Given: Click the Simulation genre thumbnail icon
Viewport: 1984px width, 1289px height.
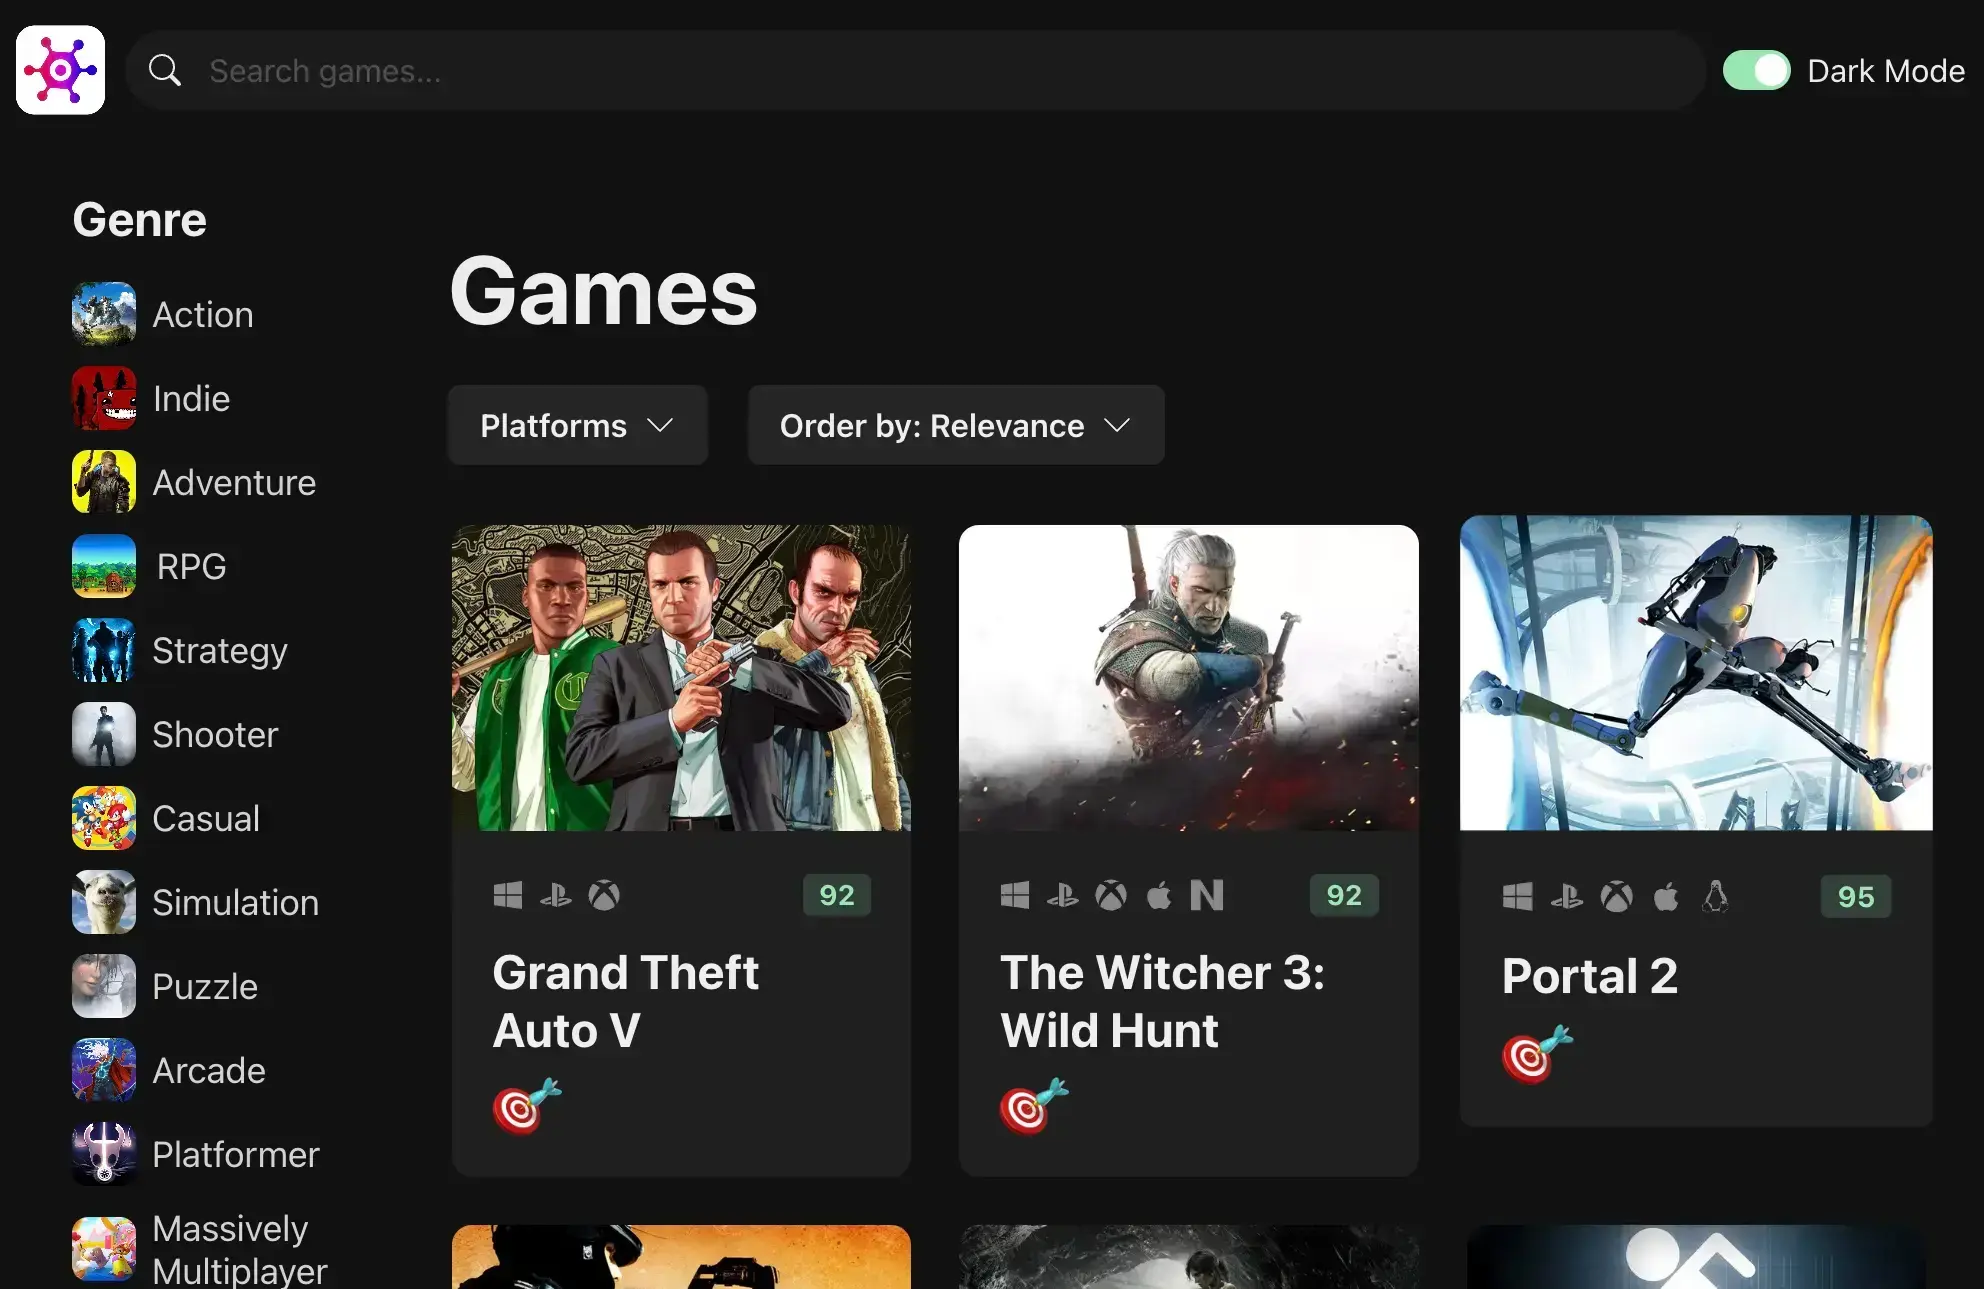Looking at the screenshot, I should 104,902.
